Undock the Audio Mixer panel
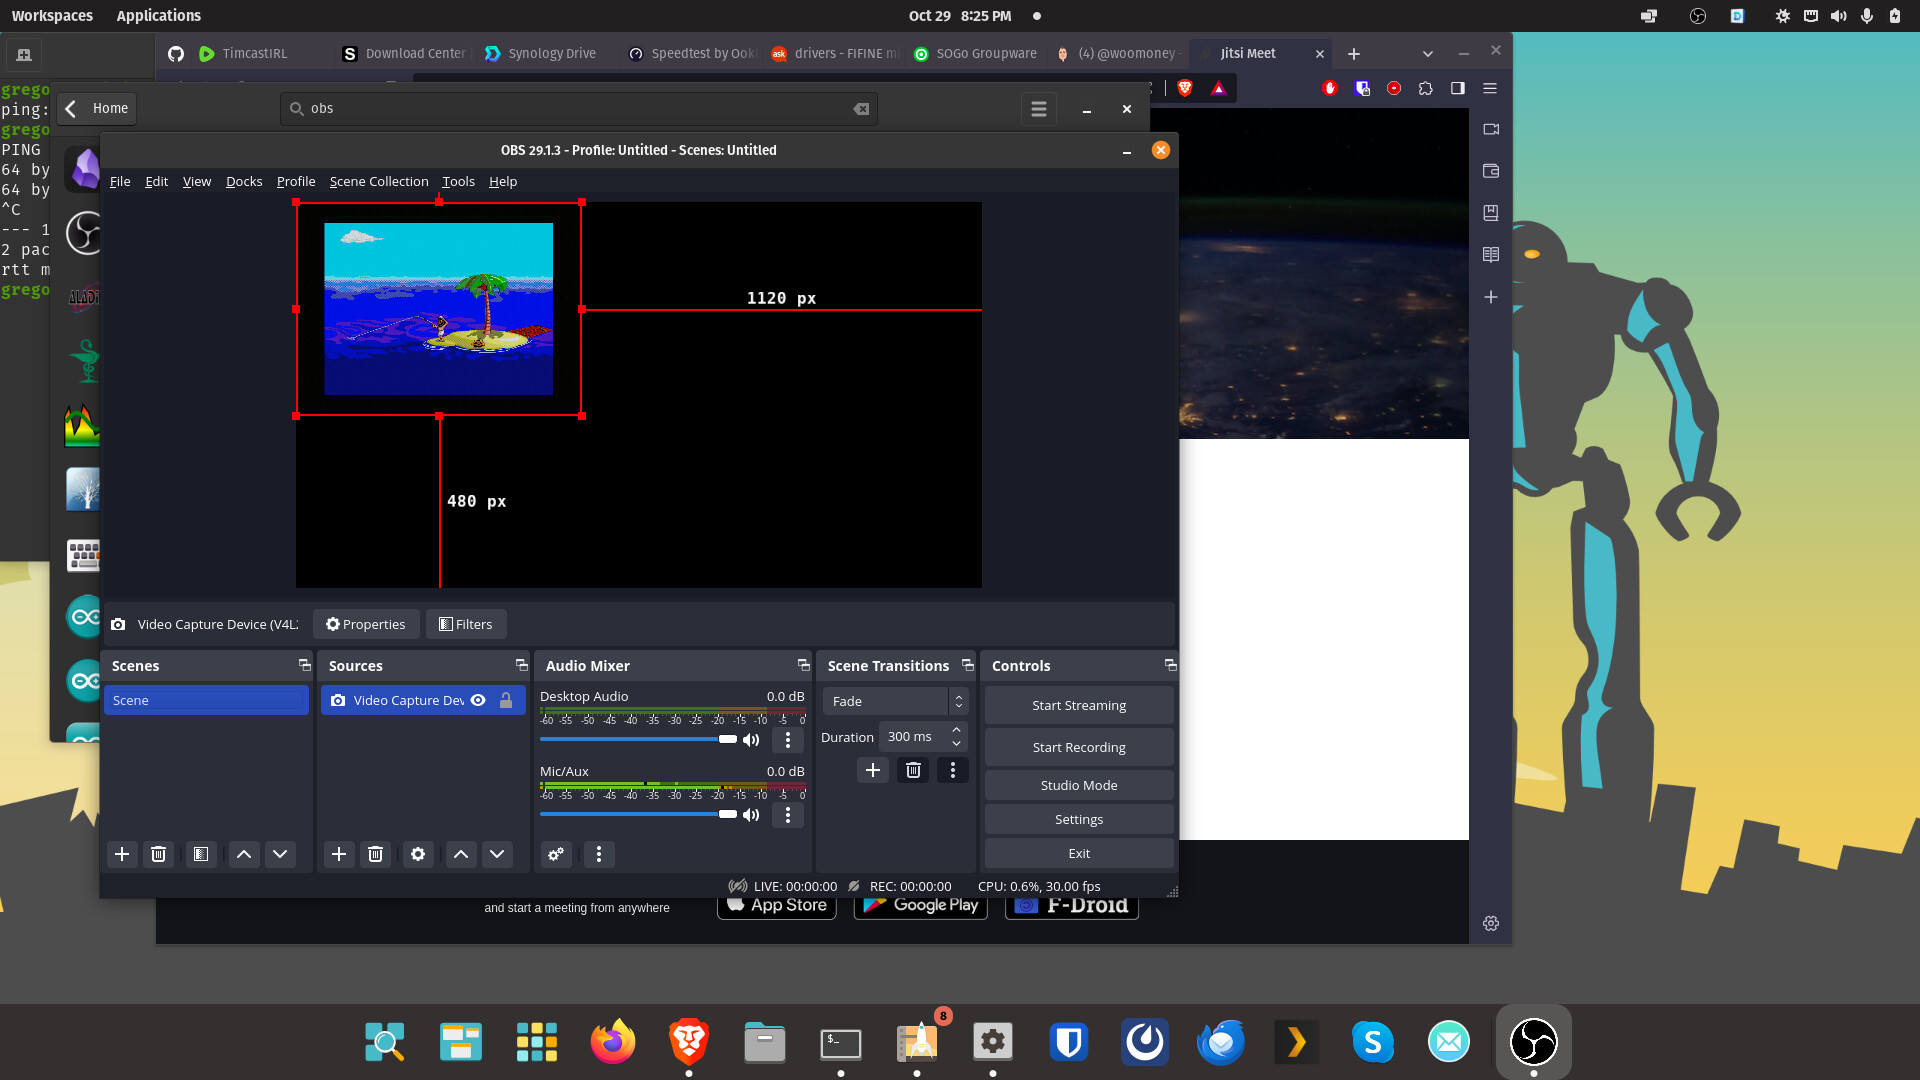1920x1080 pixels. [803, 665]
